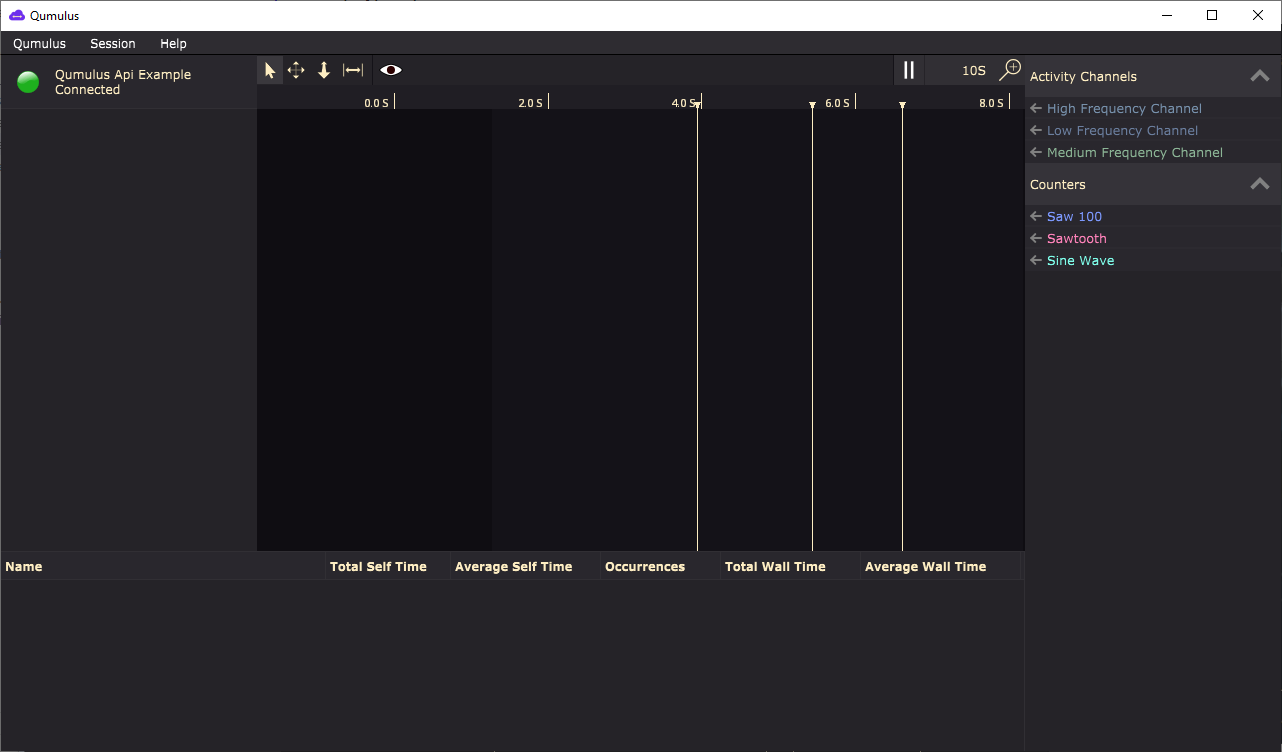
Task: Click the 2.0 S ruler label
Action: tap(530, 103)
